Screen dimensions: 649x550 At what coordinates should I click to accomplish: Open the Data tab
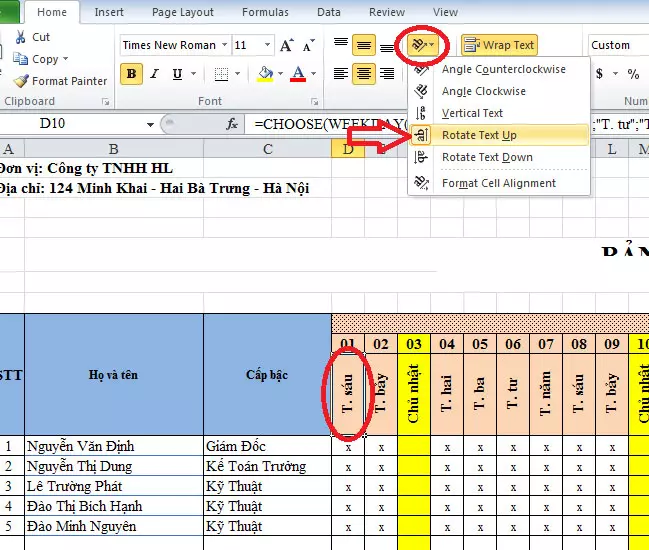(x=329, y=12)
